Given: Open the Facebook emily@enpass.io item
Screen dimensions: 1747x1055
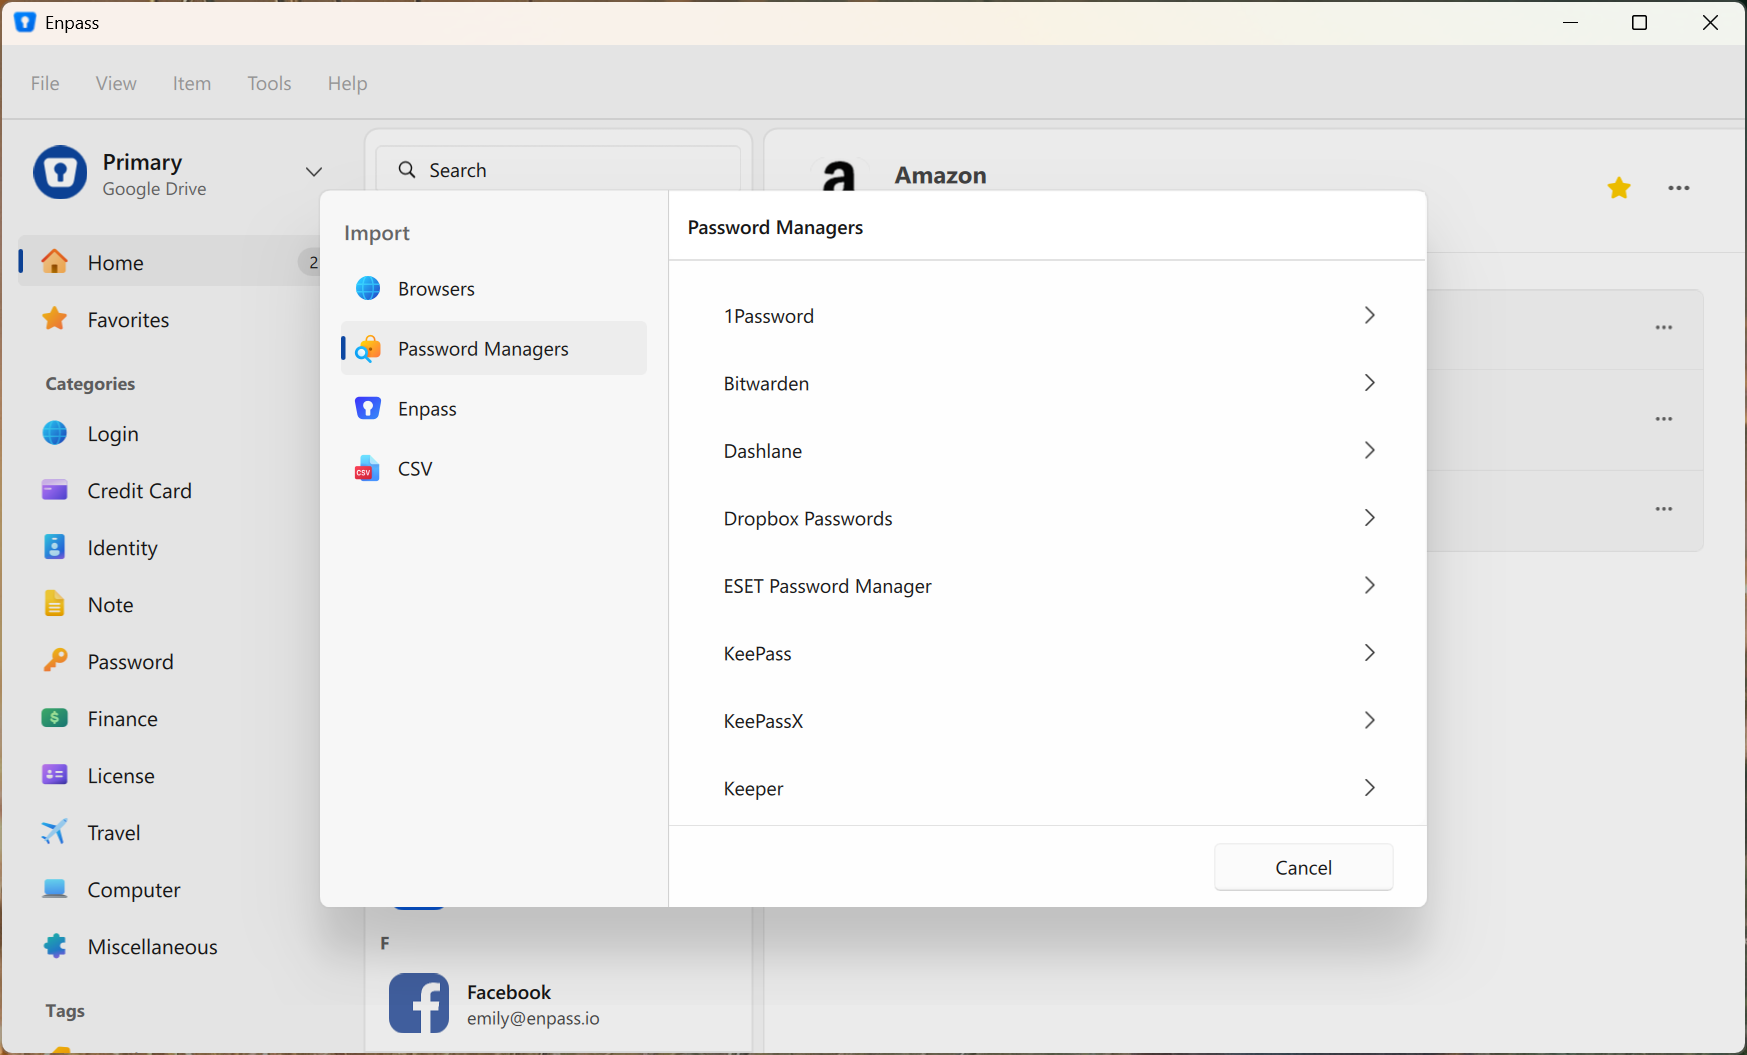Looking at the screenshot, I should [x=559, y=1003].
